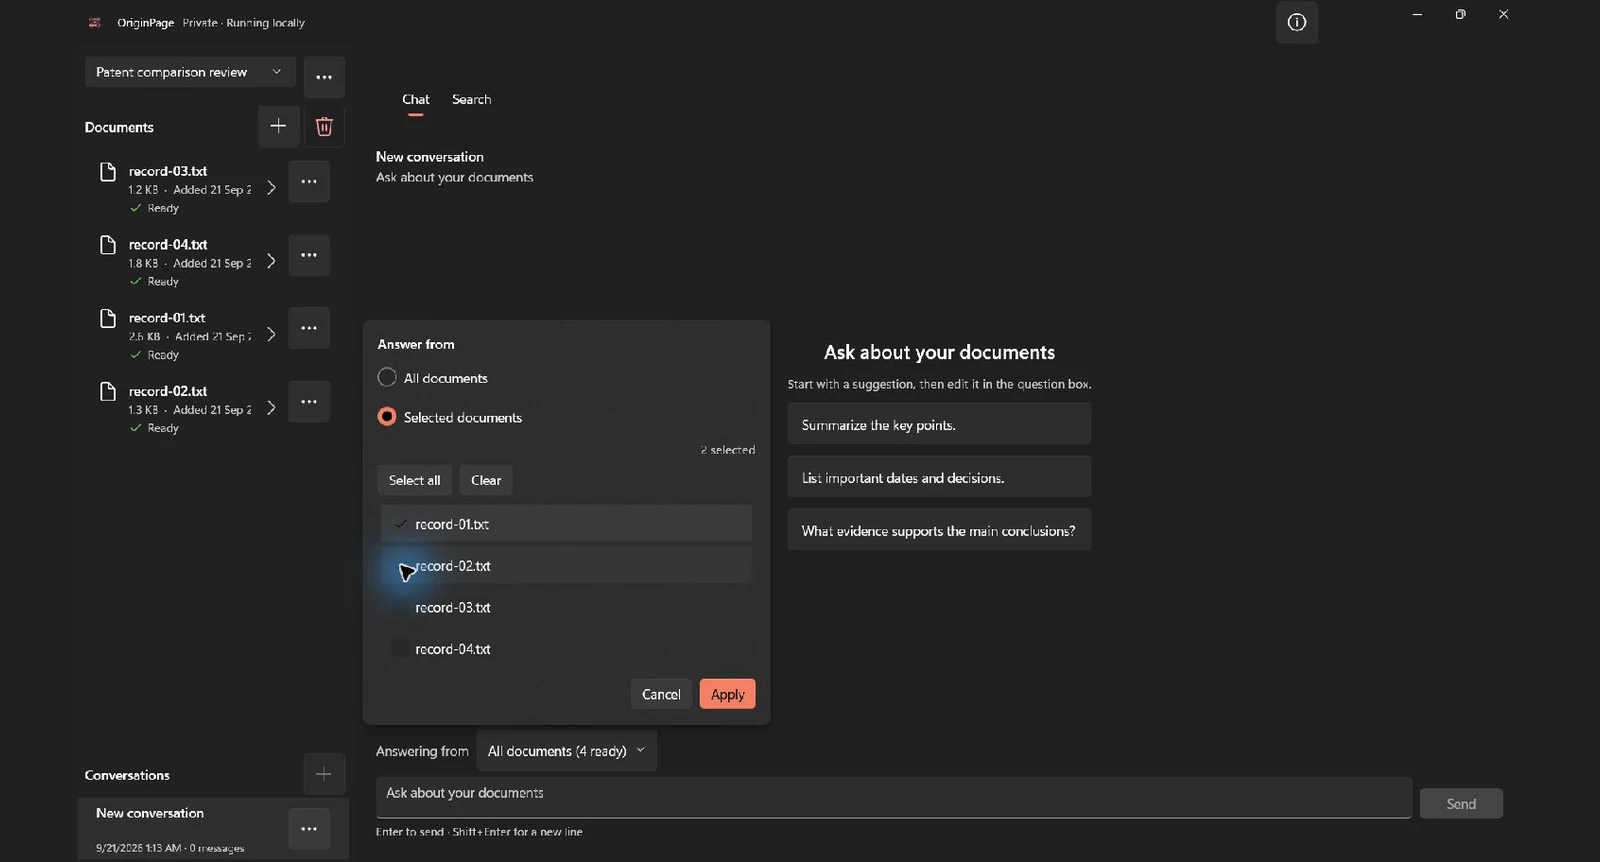Expand record-03.txt details chevron
This screenshot has height=862, width=1600.
(x=270, y=188)
